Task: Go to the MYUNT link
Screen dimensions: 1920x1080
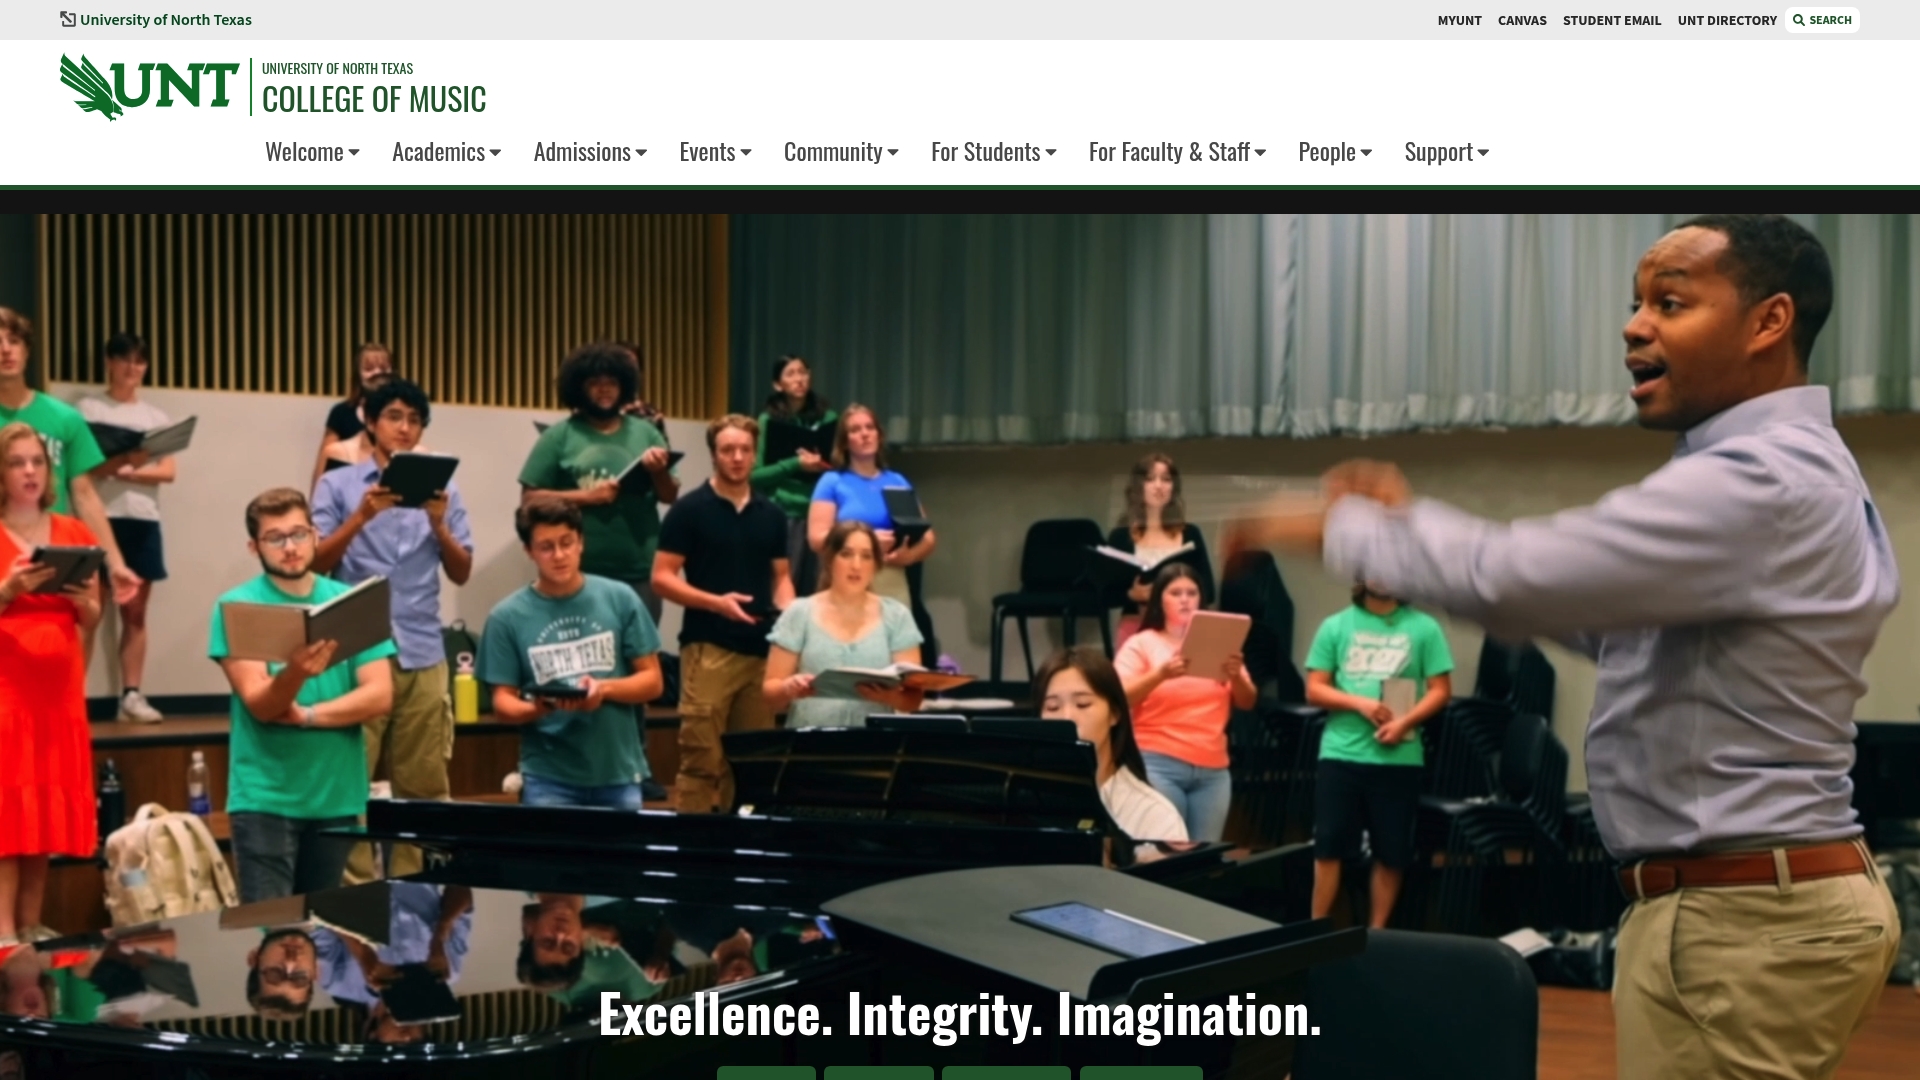Action: pos(1459,20)
